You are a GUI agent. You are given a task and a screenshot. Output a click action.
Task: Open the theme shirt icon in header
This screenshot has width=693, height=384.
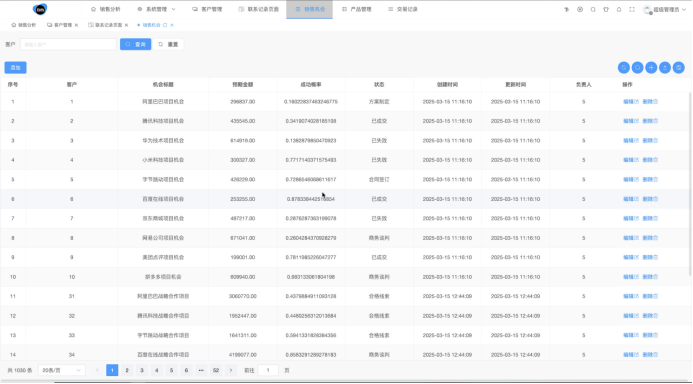(x=606, y=9)
